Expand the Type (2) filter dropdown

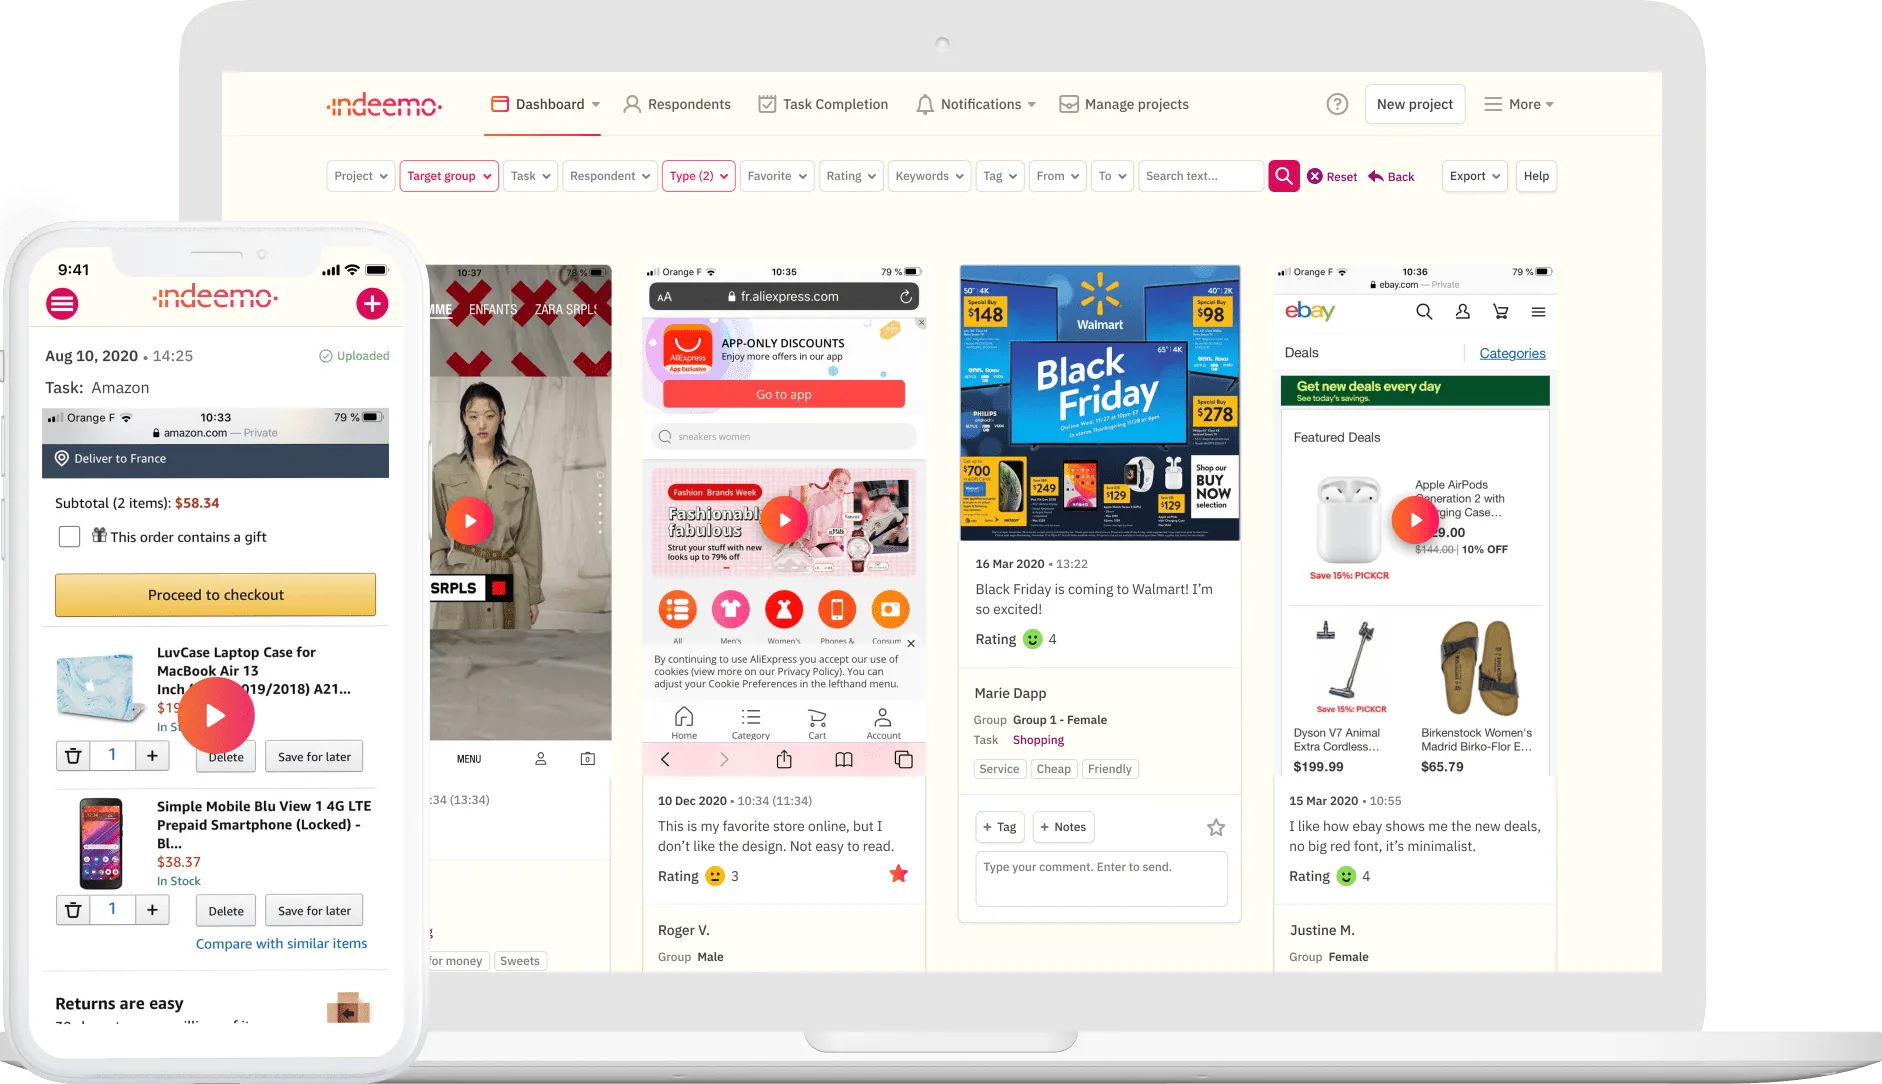(698, 176)
